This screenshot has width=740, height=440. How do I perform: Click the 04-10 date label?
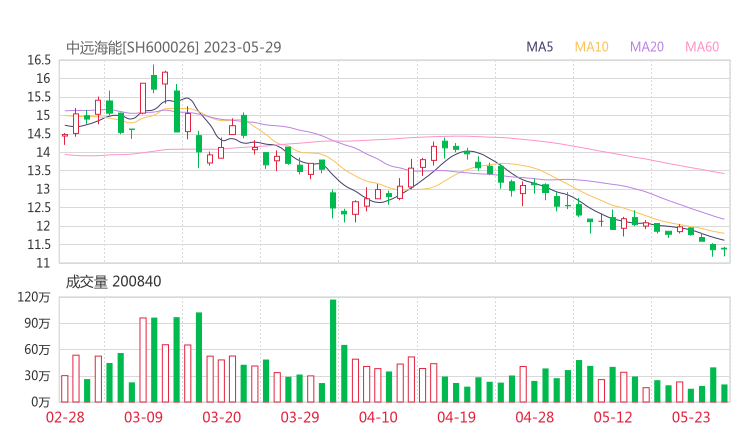[378, 417]
